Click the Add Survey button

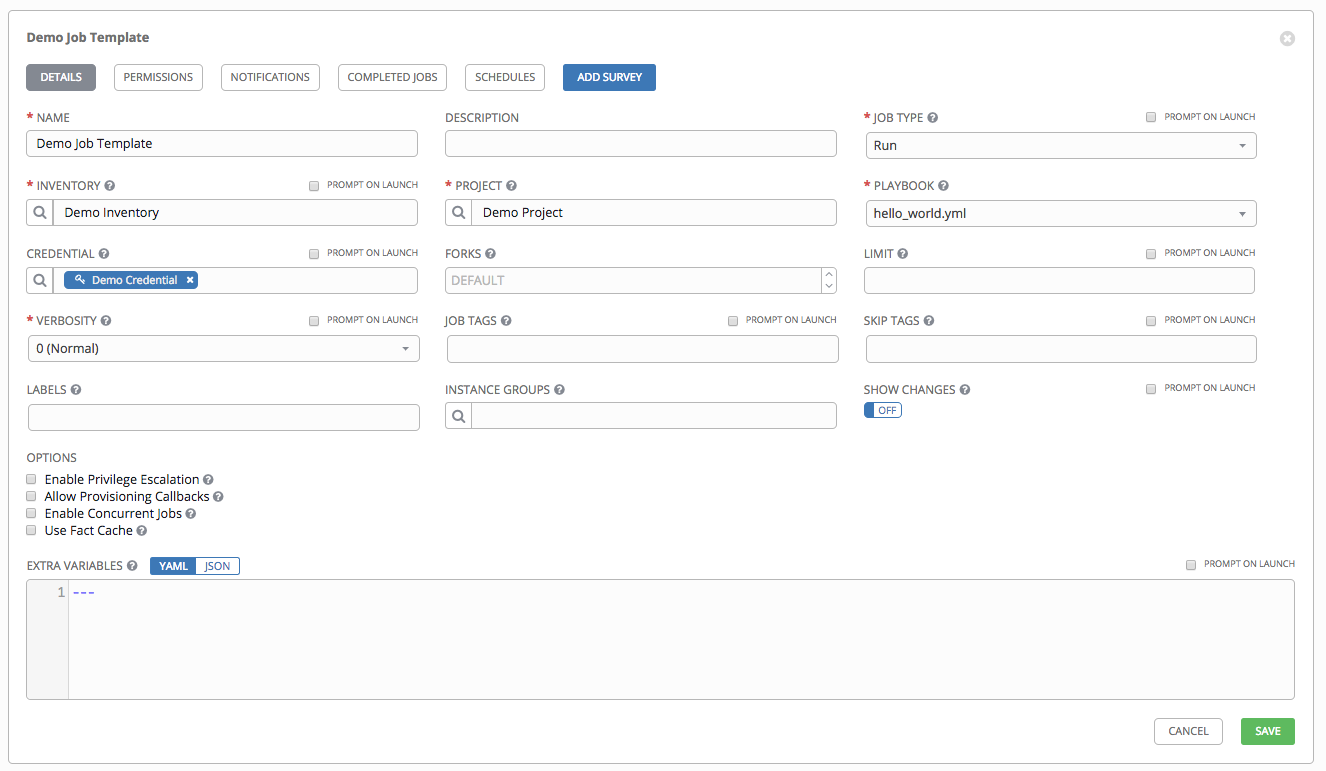coord(609,77)
